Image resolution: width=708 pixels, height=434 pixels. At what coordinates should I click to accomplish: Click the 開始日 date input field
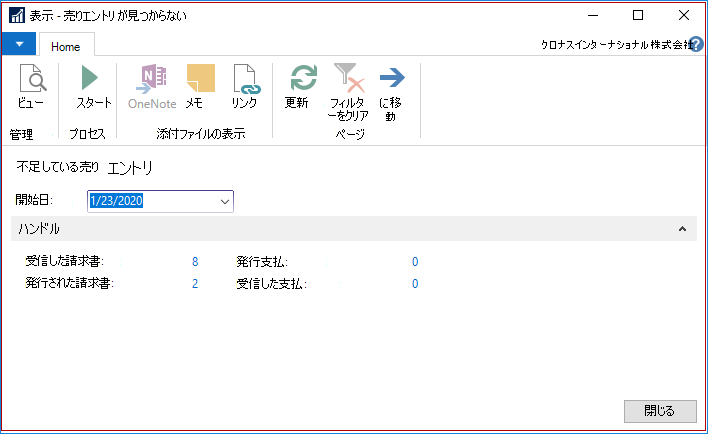point(160,201)
